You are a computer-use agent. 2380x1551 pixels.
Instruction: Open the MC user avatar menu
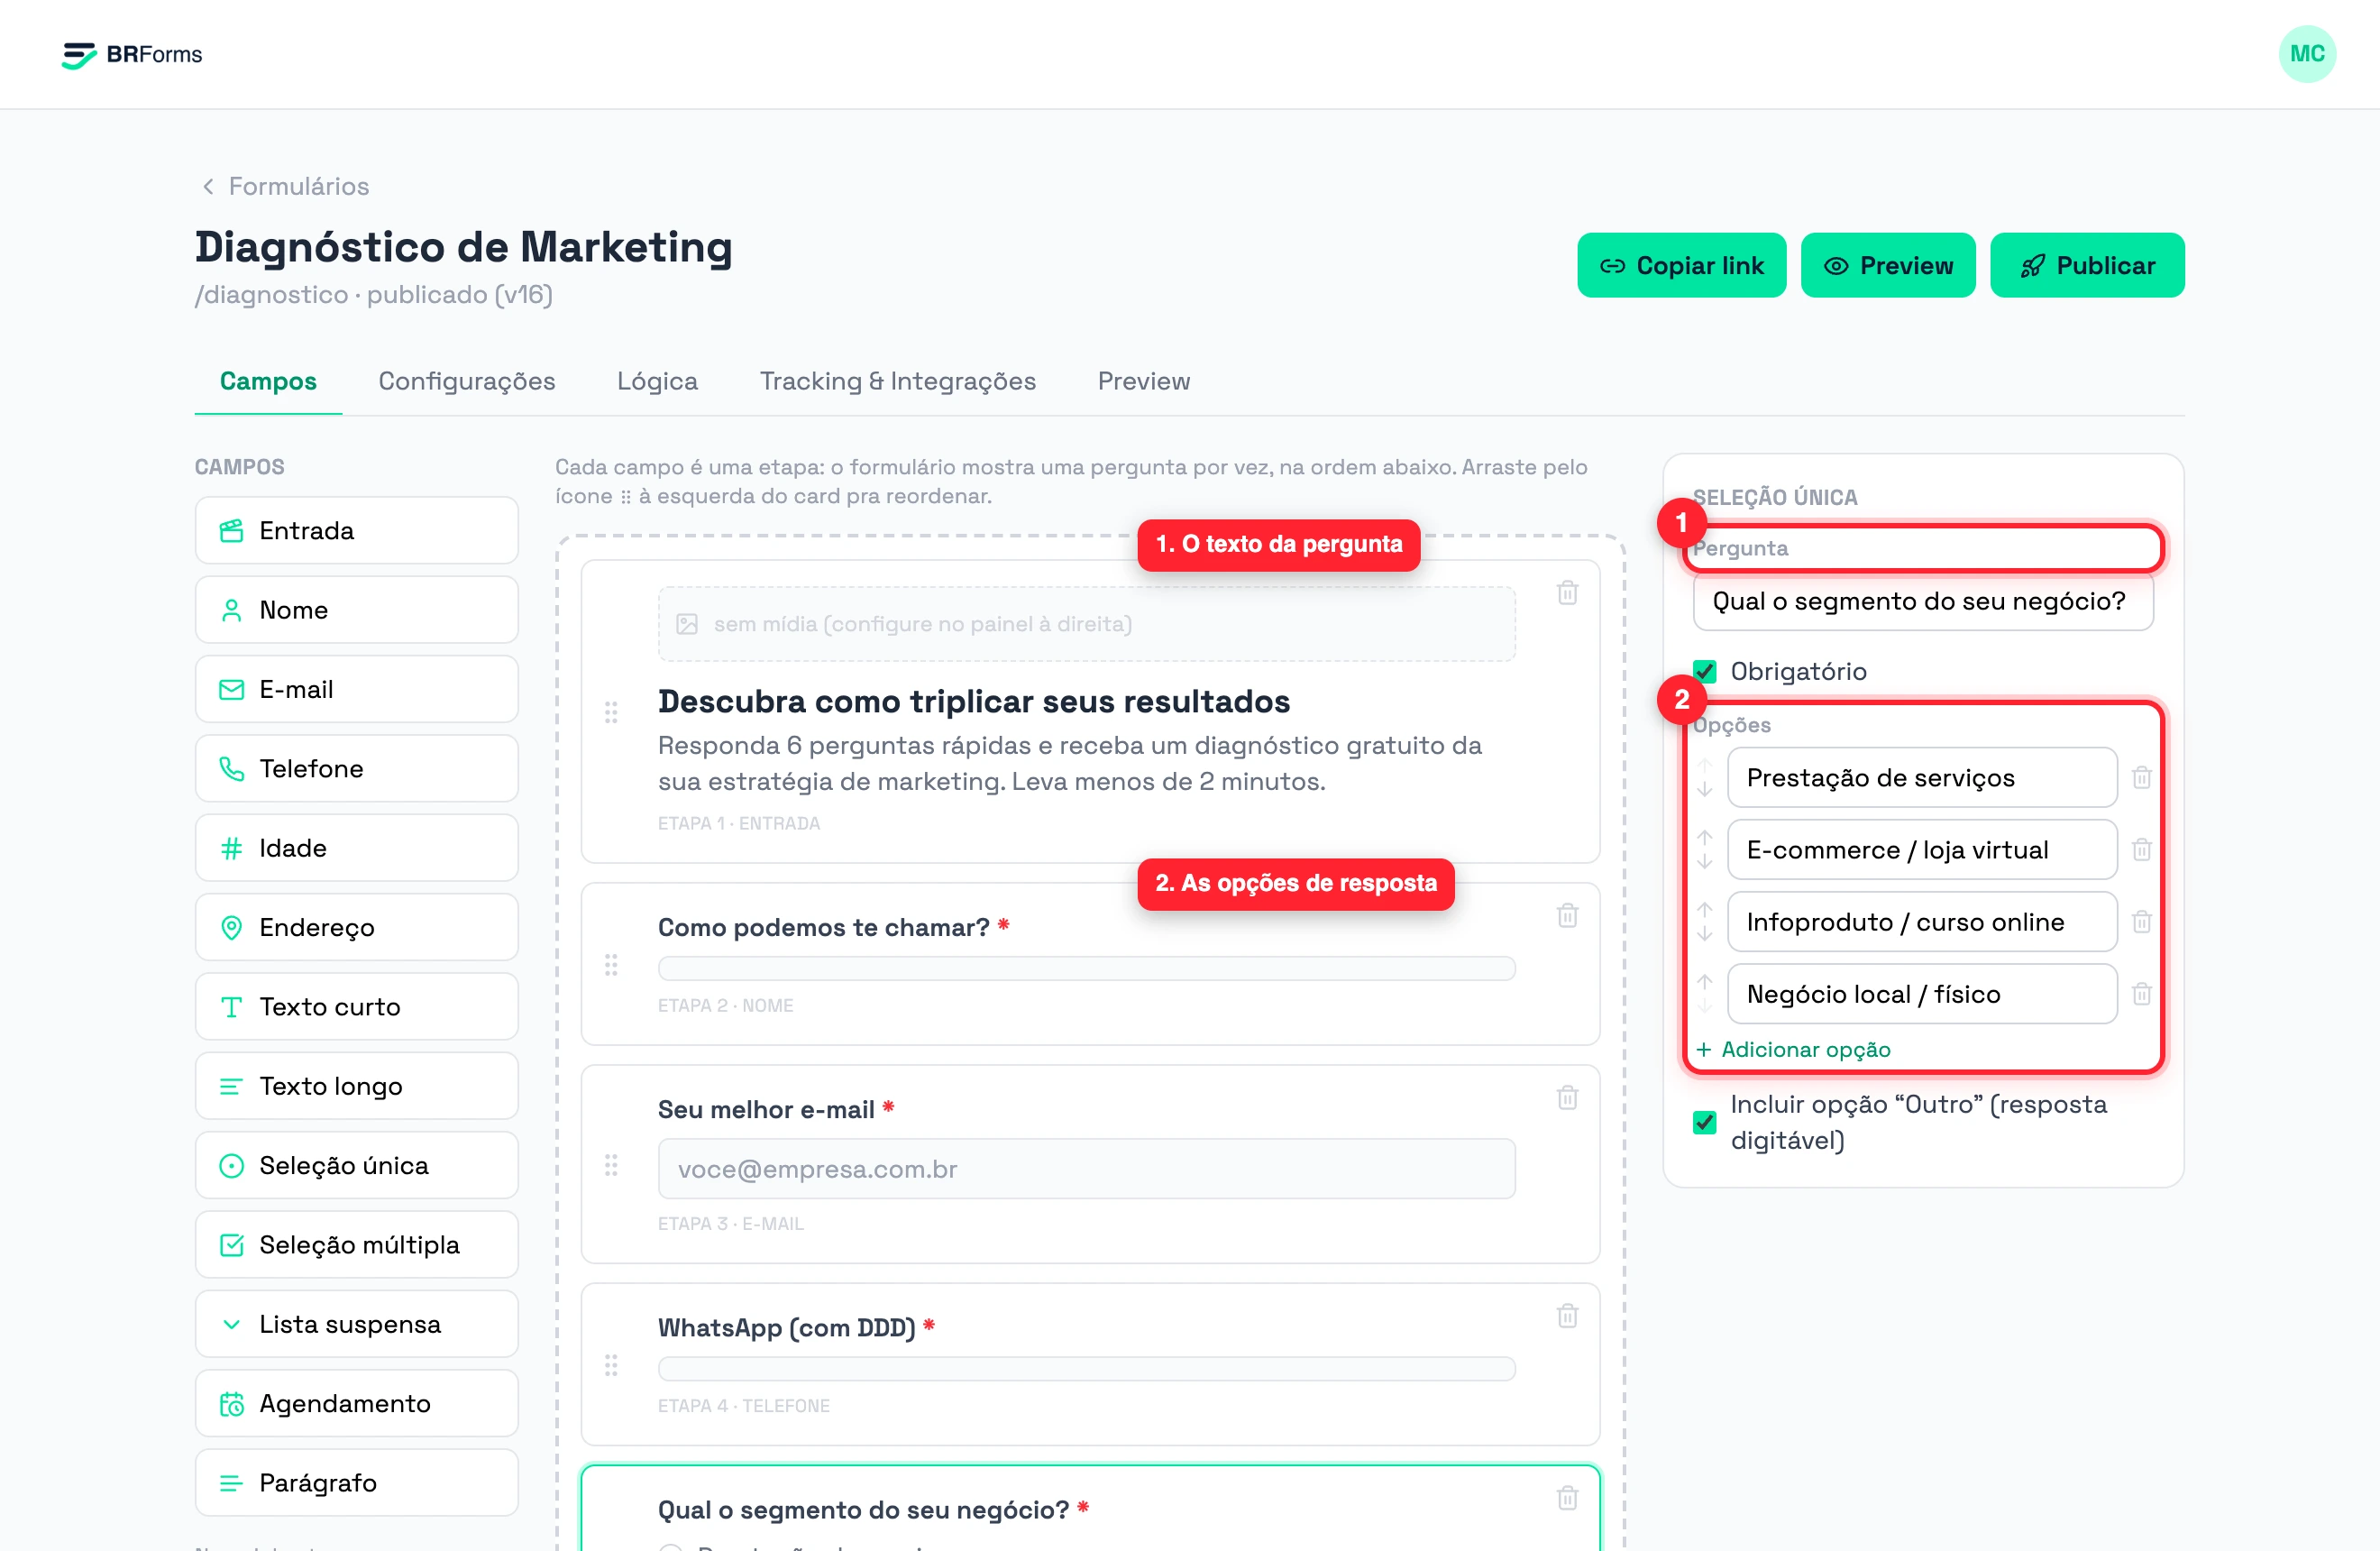point(2306,54)
